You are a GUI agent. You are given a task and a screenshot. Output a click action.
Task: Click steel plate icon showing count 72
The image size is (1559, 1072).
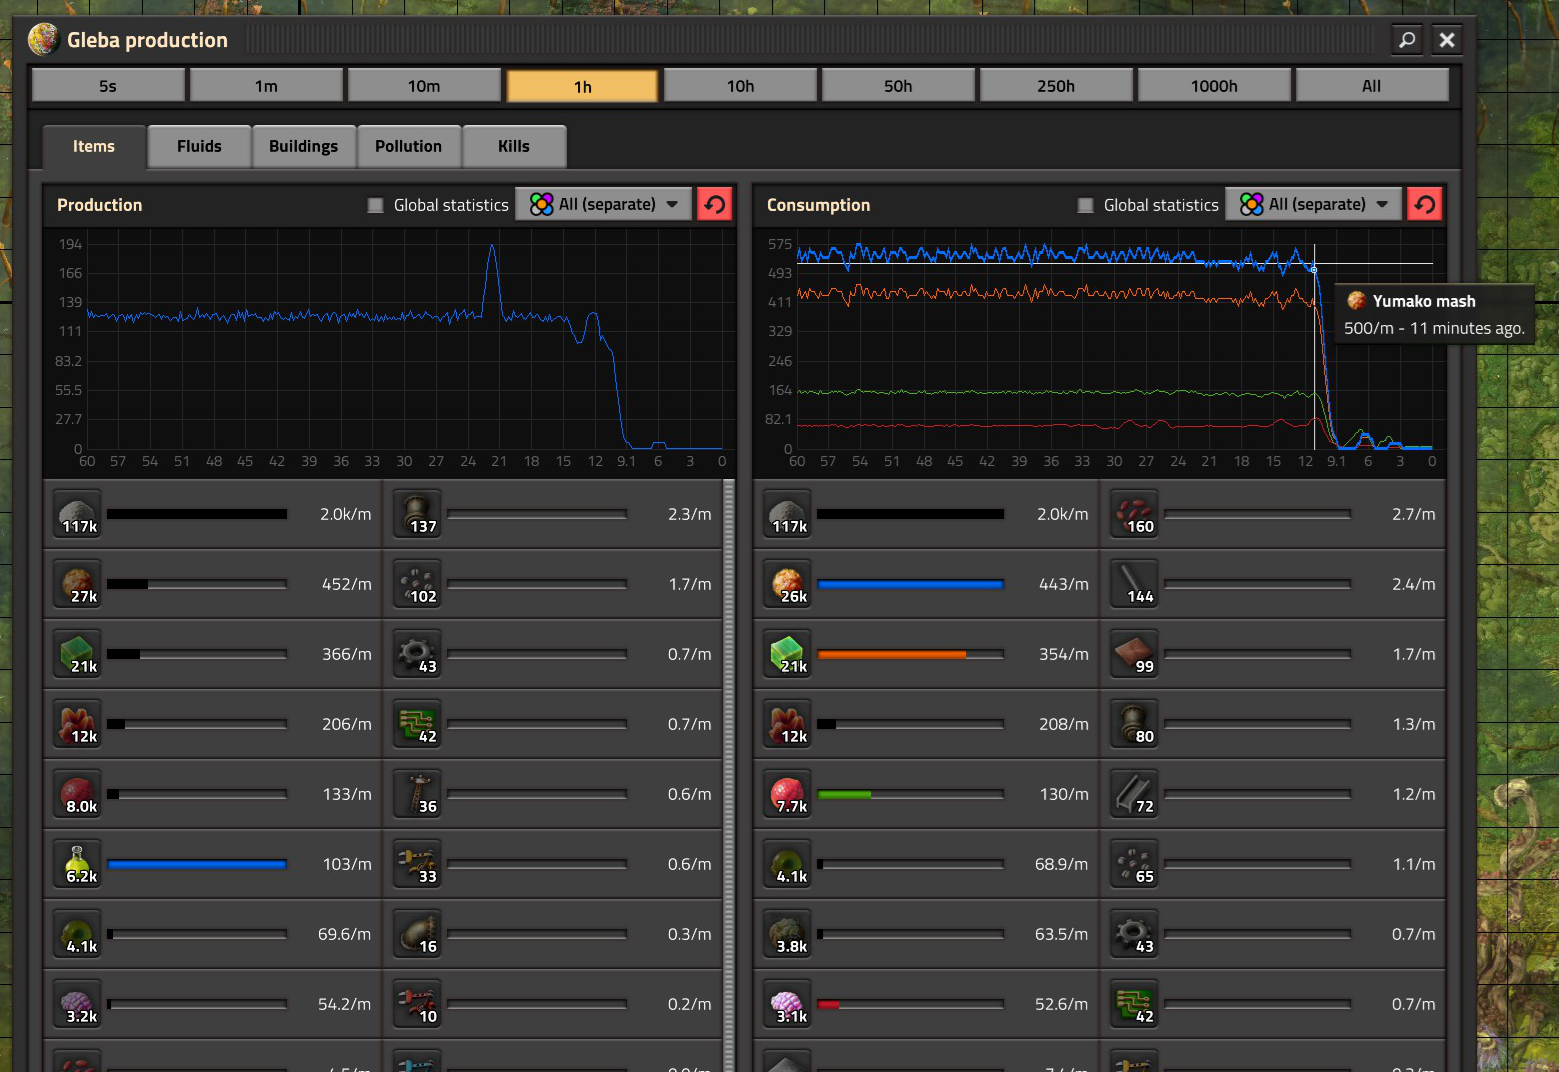click(1135, 794)
